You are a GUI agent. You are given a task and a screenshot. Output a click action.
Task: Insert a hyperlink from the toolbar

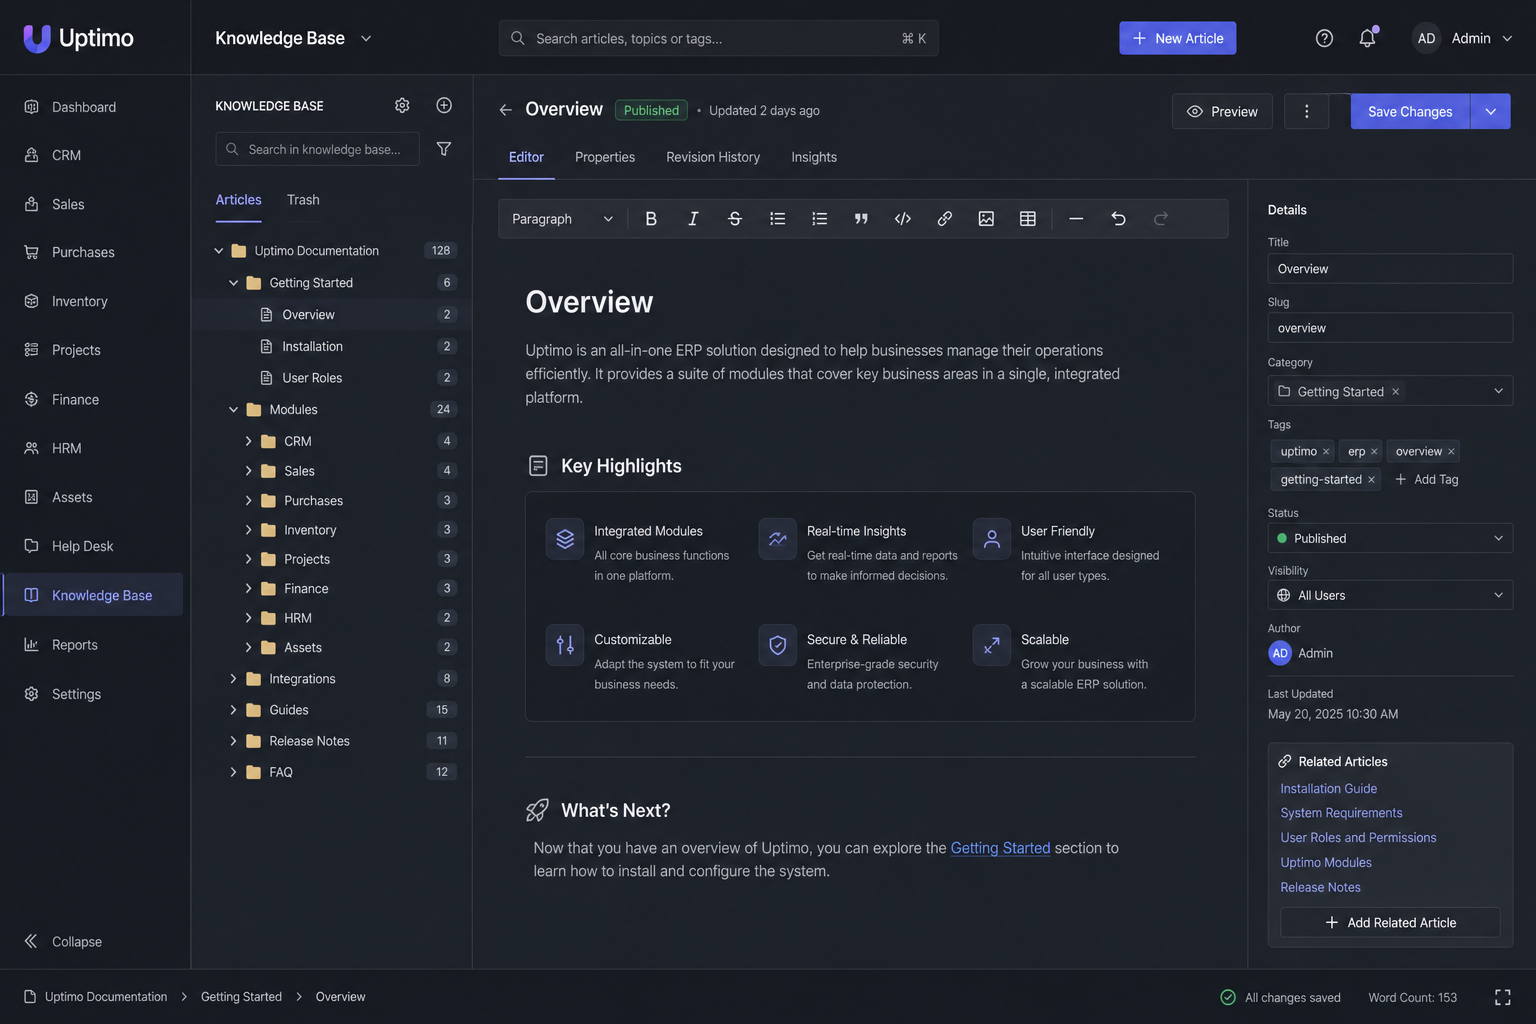pyautogui.click(x=945, y=219)
